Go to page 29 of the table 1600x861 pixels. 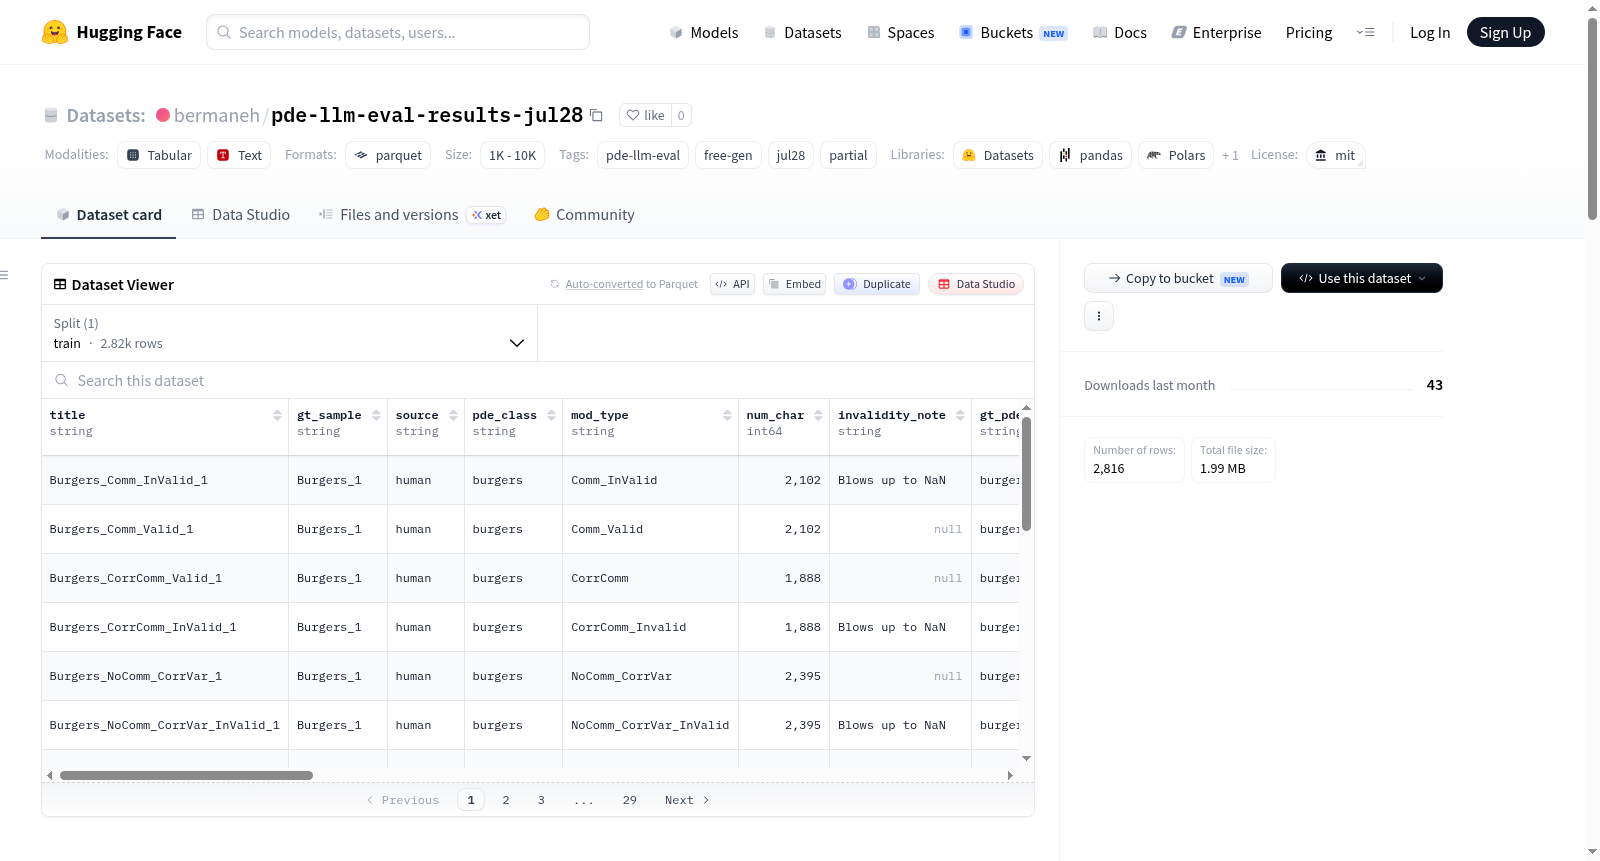pyautogui.click(x=630, y=800)
